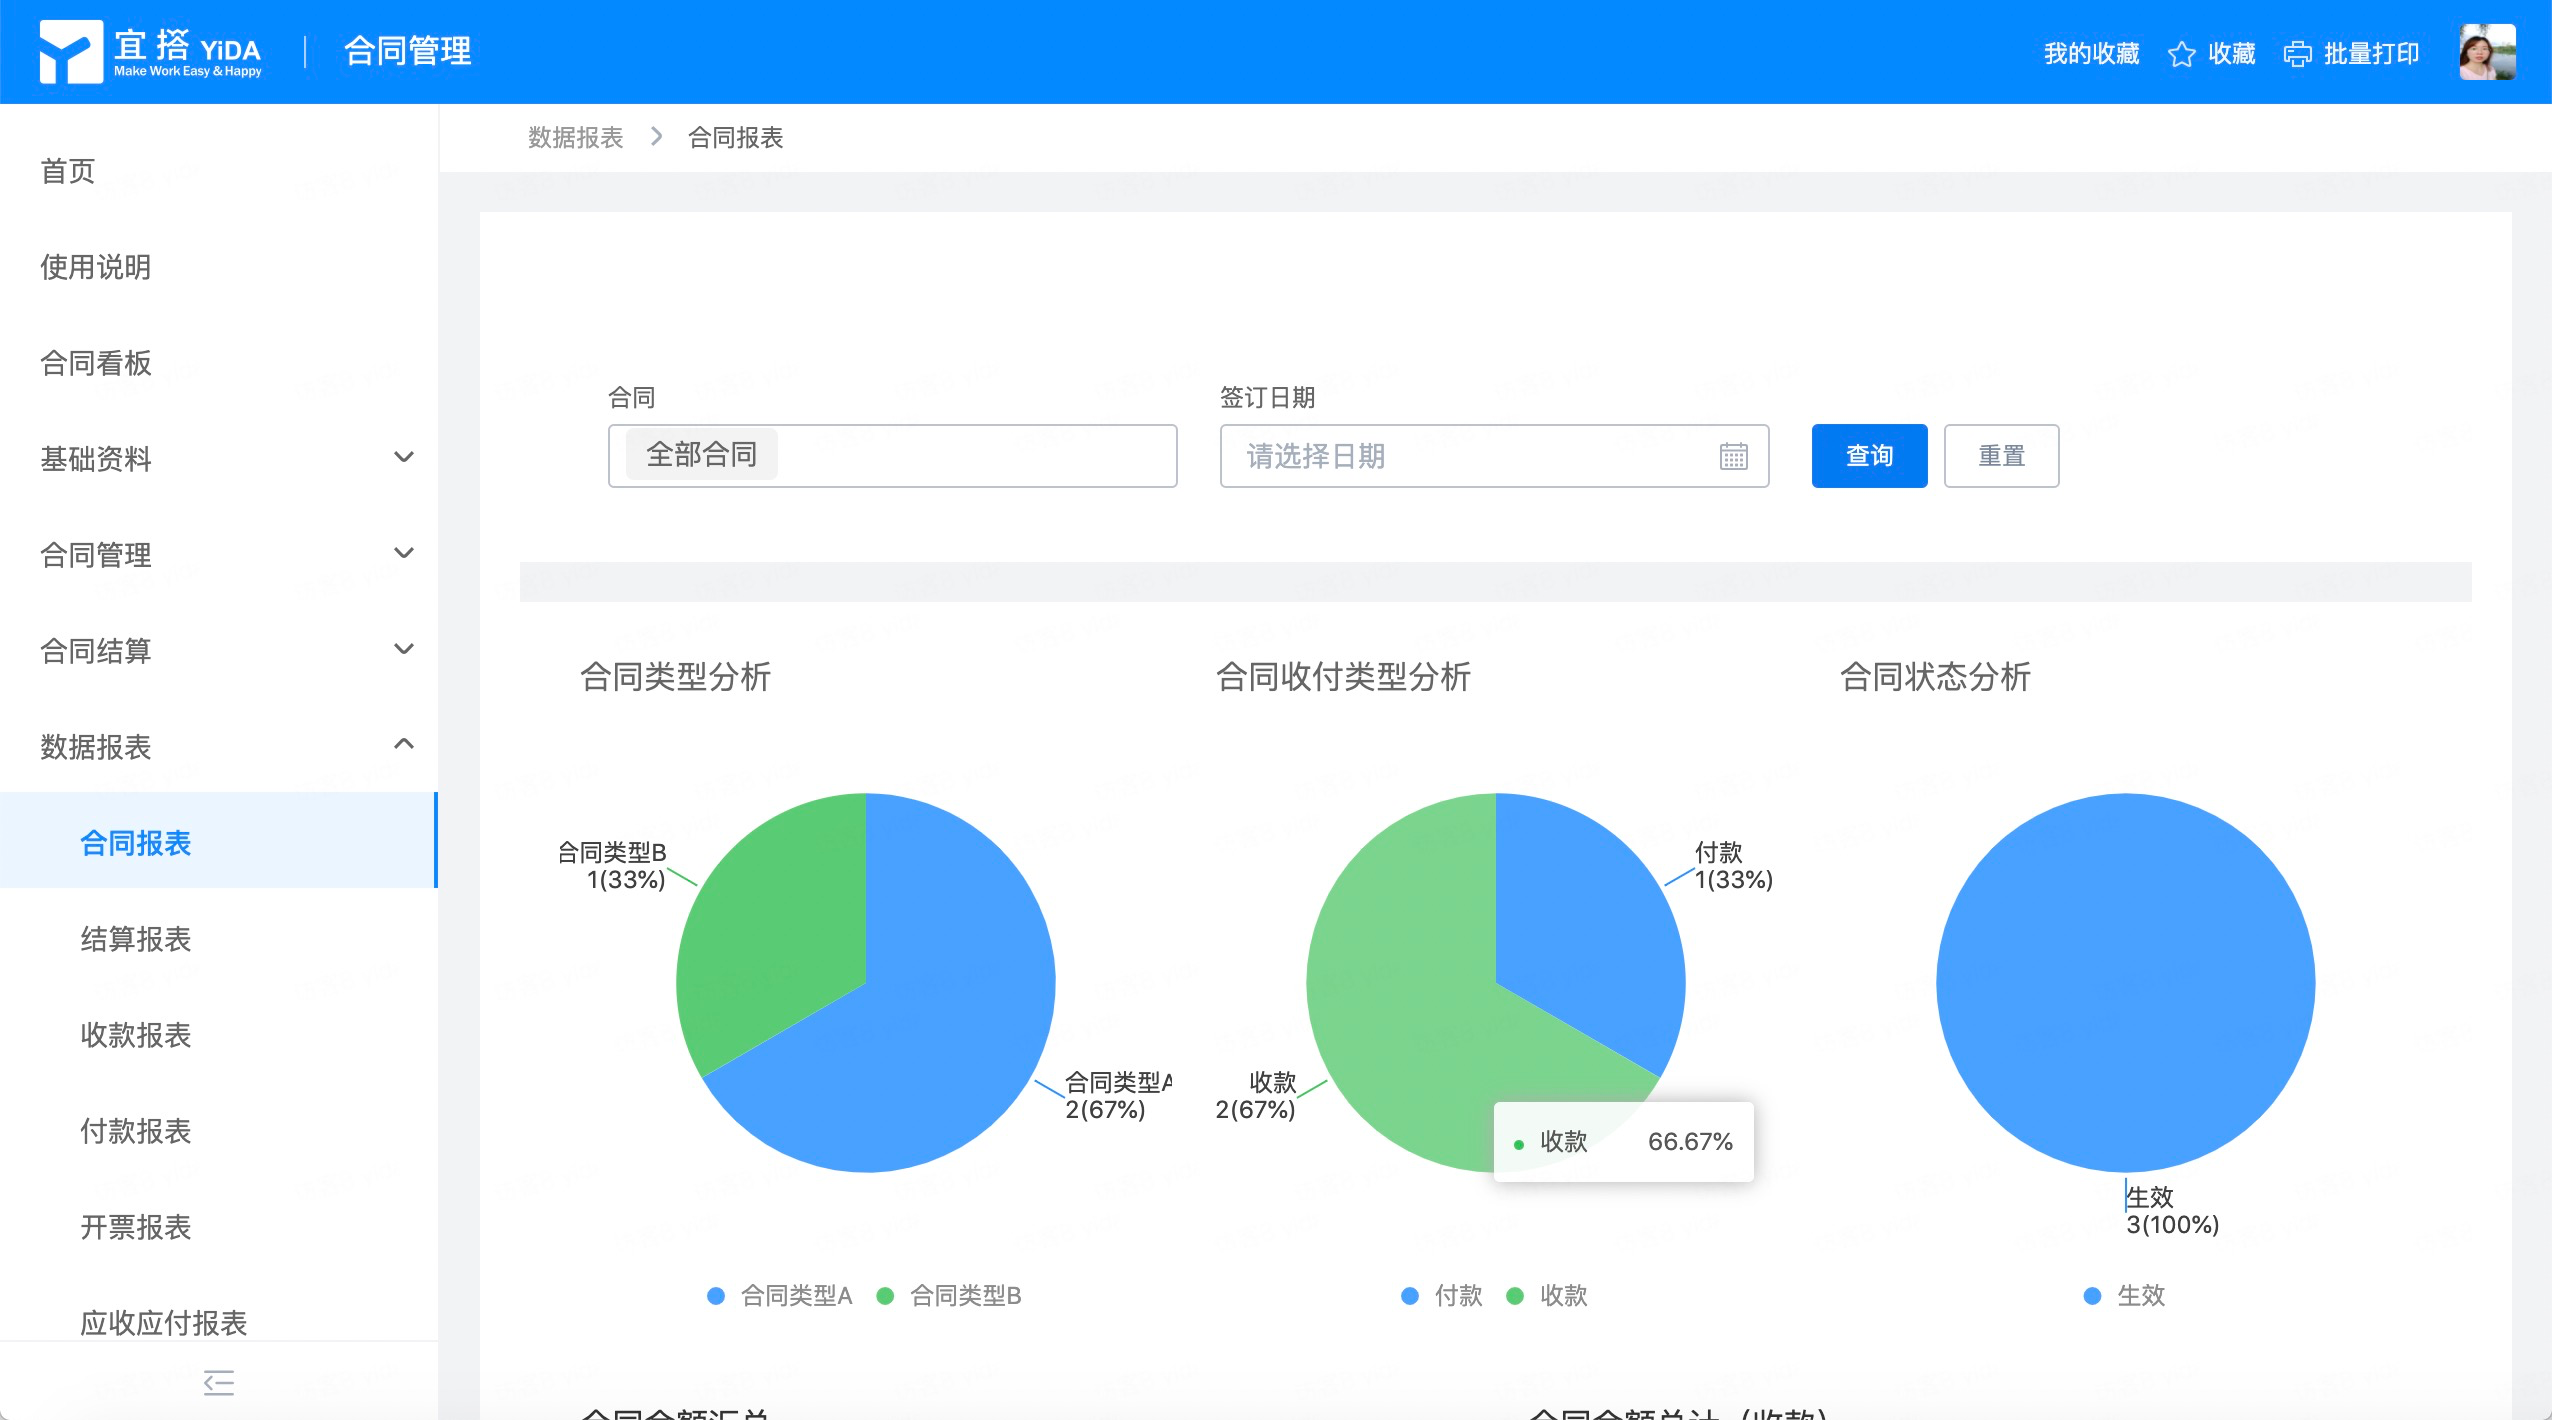2552x1420 pixels.
Task: Go to 首页 in the sidebar
Action: [68, 171]
